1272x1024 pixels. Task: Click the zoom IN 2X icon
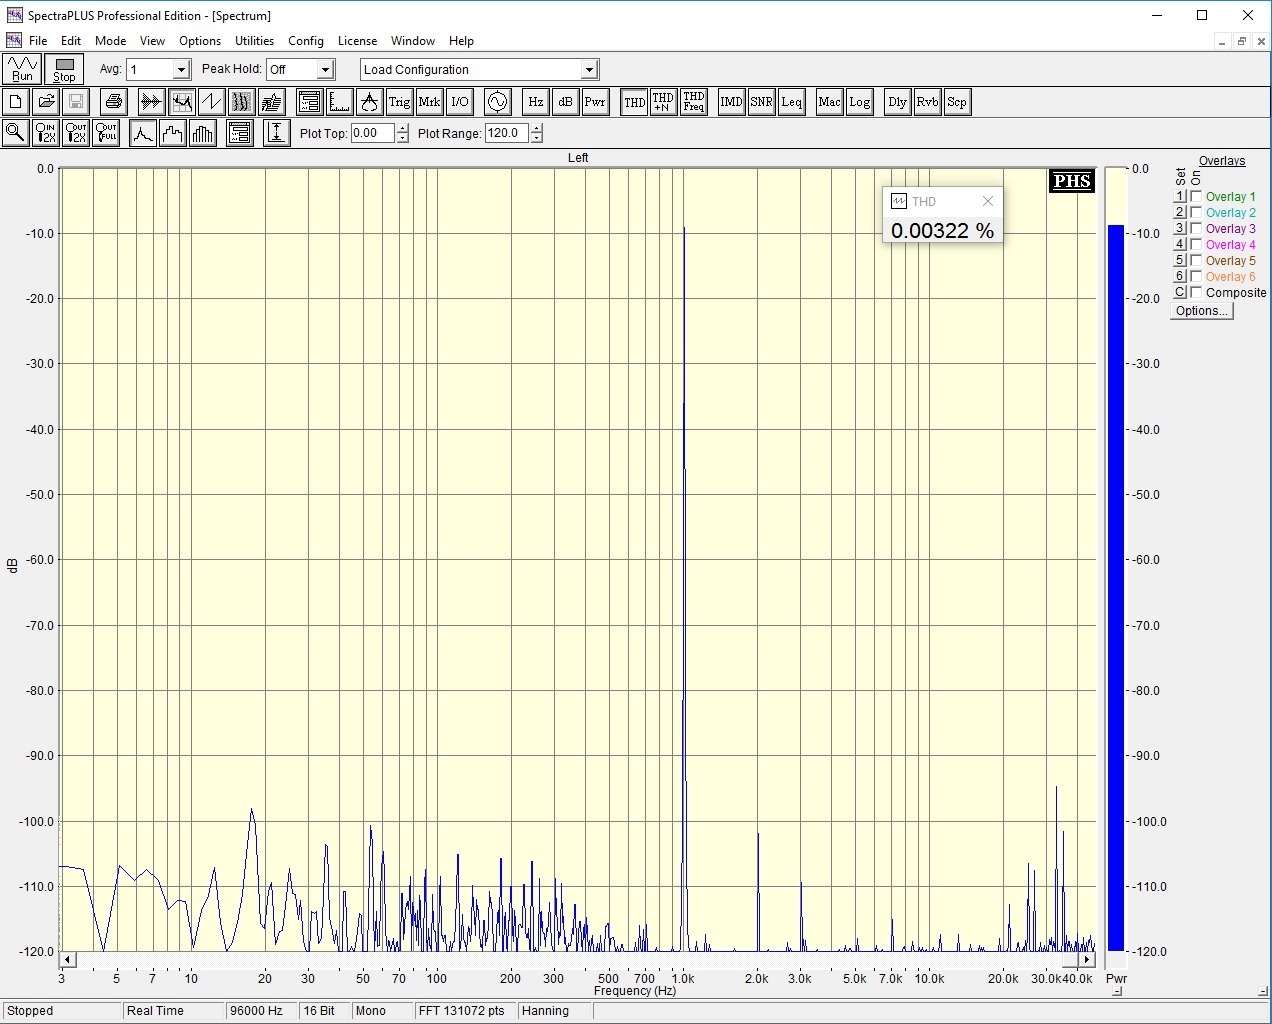point(46,133)
